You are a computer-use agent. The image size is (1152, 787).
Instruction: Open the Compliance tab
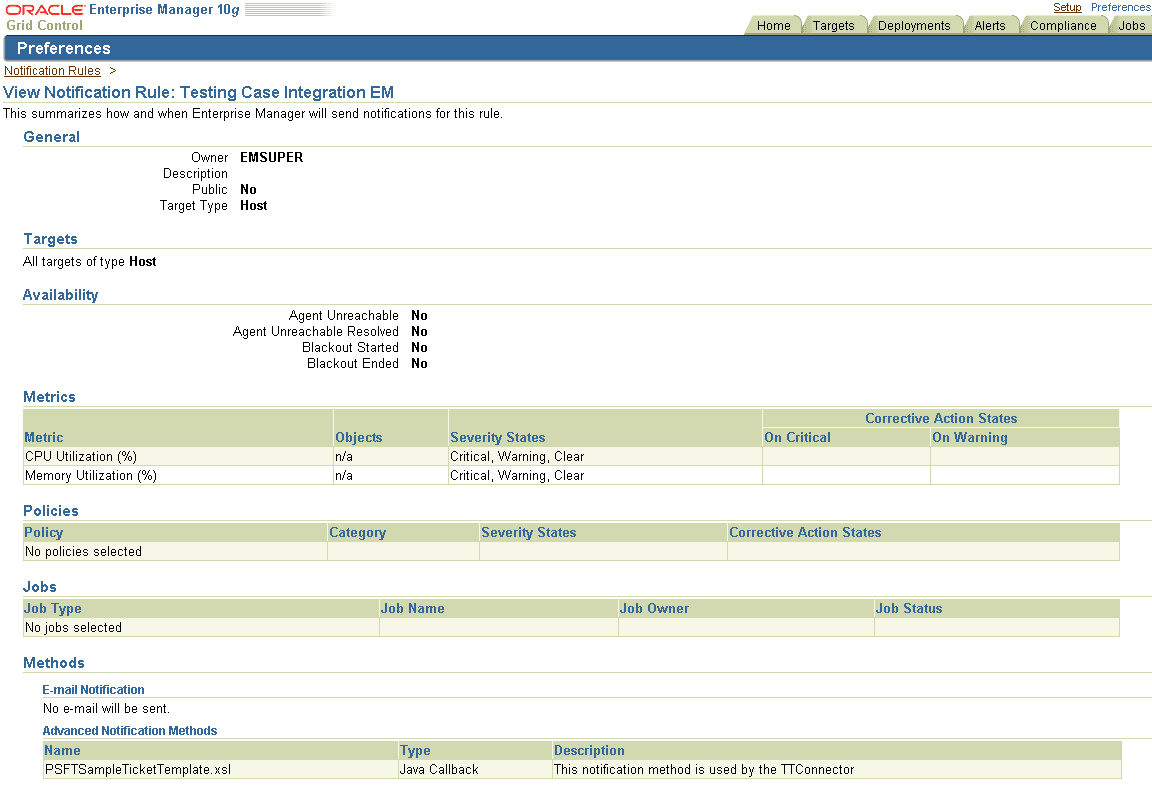tap(1064, 25)
